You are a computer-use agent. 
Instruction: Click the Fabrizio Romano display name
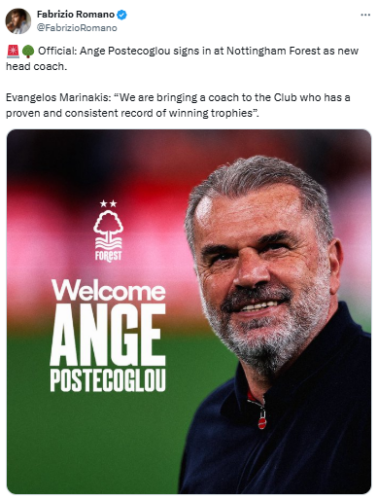[76, 15]
